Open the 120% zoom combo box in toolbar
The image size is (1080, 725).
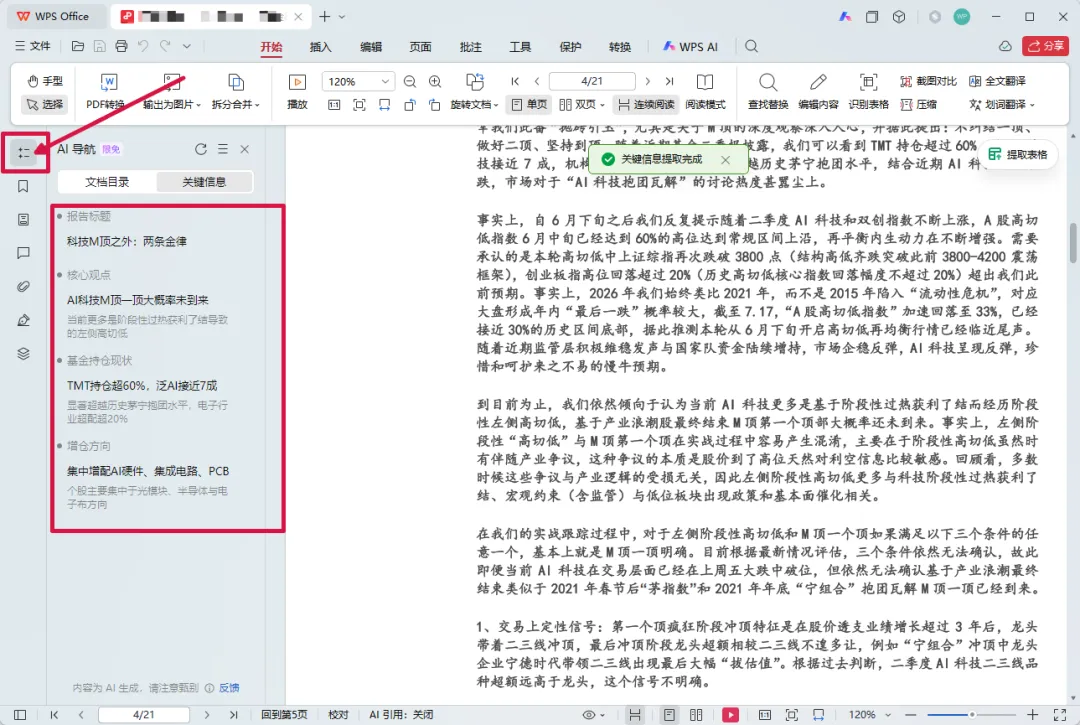[x=358, y=81]
